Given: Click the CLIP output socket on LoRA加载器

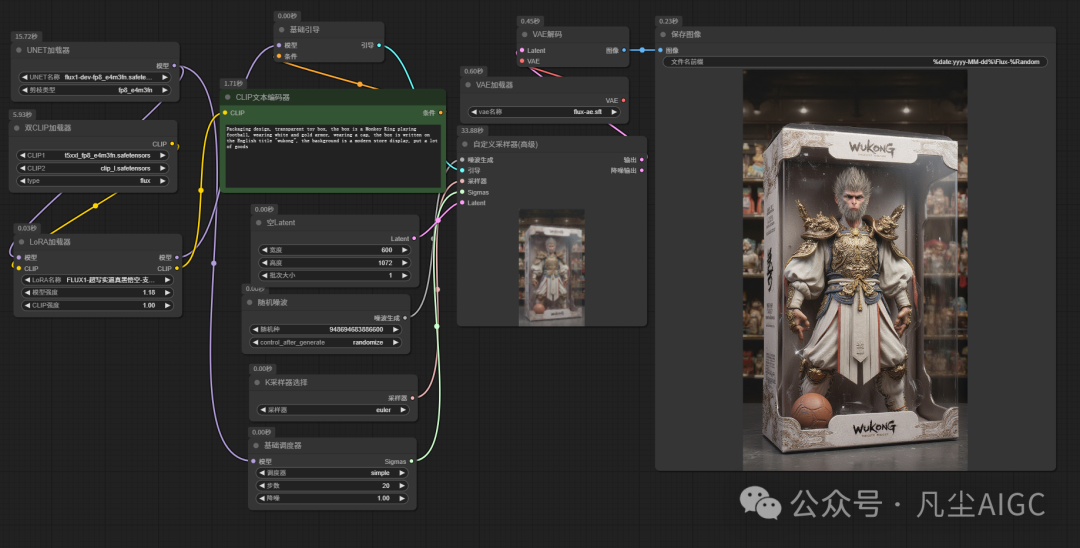Looking at the screenshot, I should click(x=177, y=268).
